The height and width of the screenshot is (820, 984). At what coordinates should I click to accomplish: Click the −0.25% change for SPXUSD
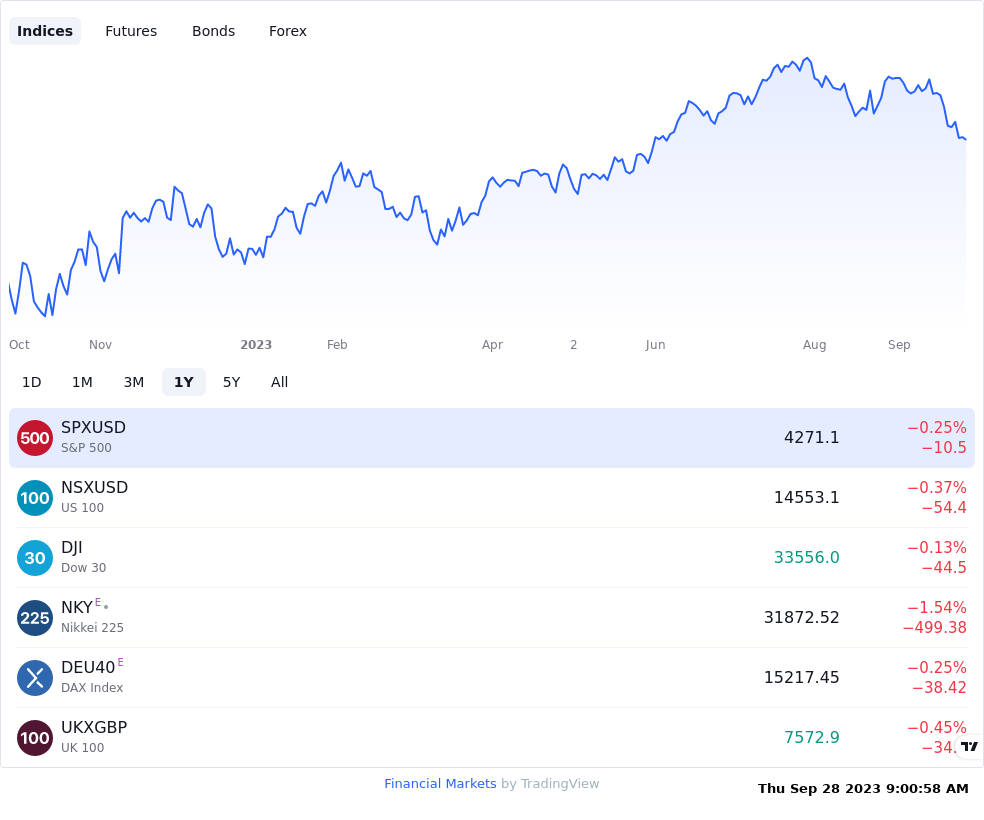[x=937, y=428]
